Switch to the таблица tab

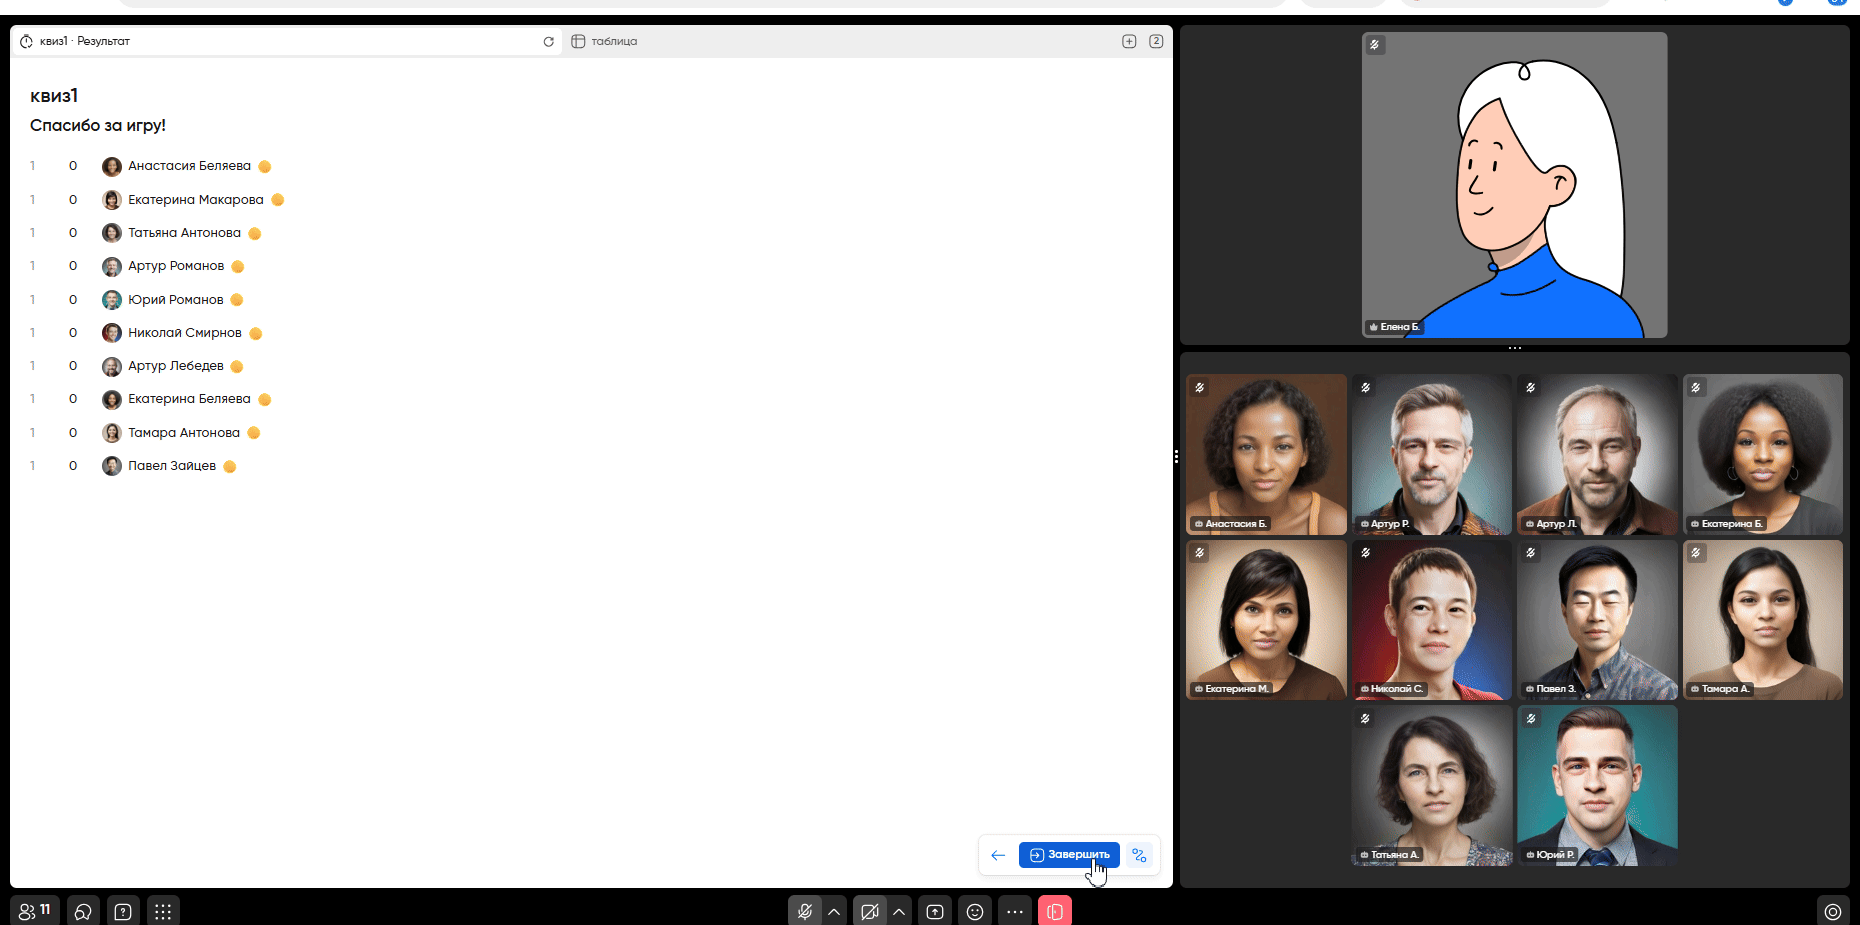point(614,42)
